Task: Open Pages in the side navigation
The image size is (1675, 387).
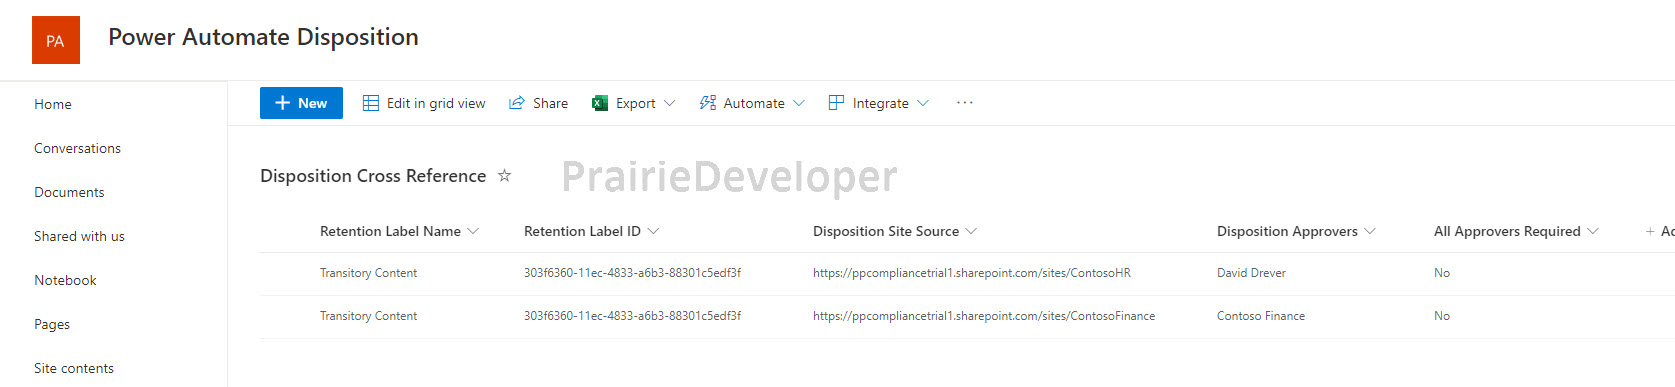Action: 52,324
